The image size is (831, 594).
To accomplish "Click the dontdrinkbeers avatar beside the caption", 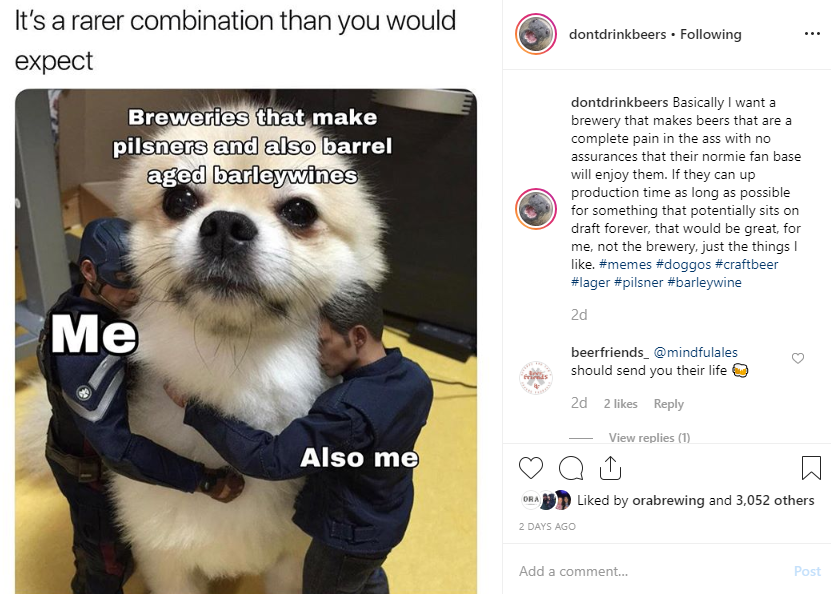I will pyautogui.click(x=536, y=208).
